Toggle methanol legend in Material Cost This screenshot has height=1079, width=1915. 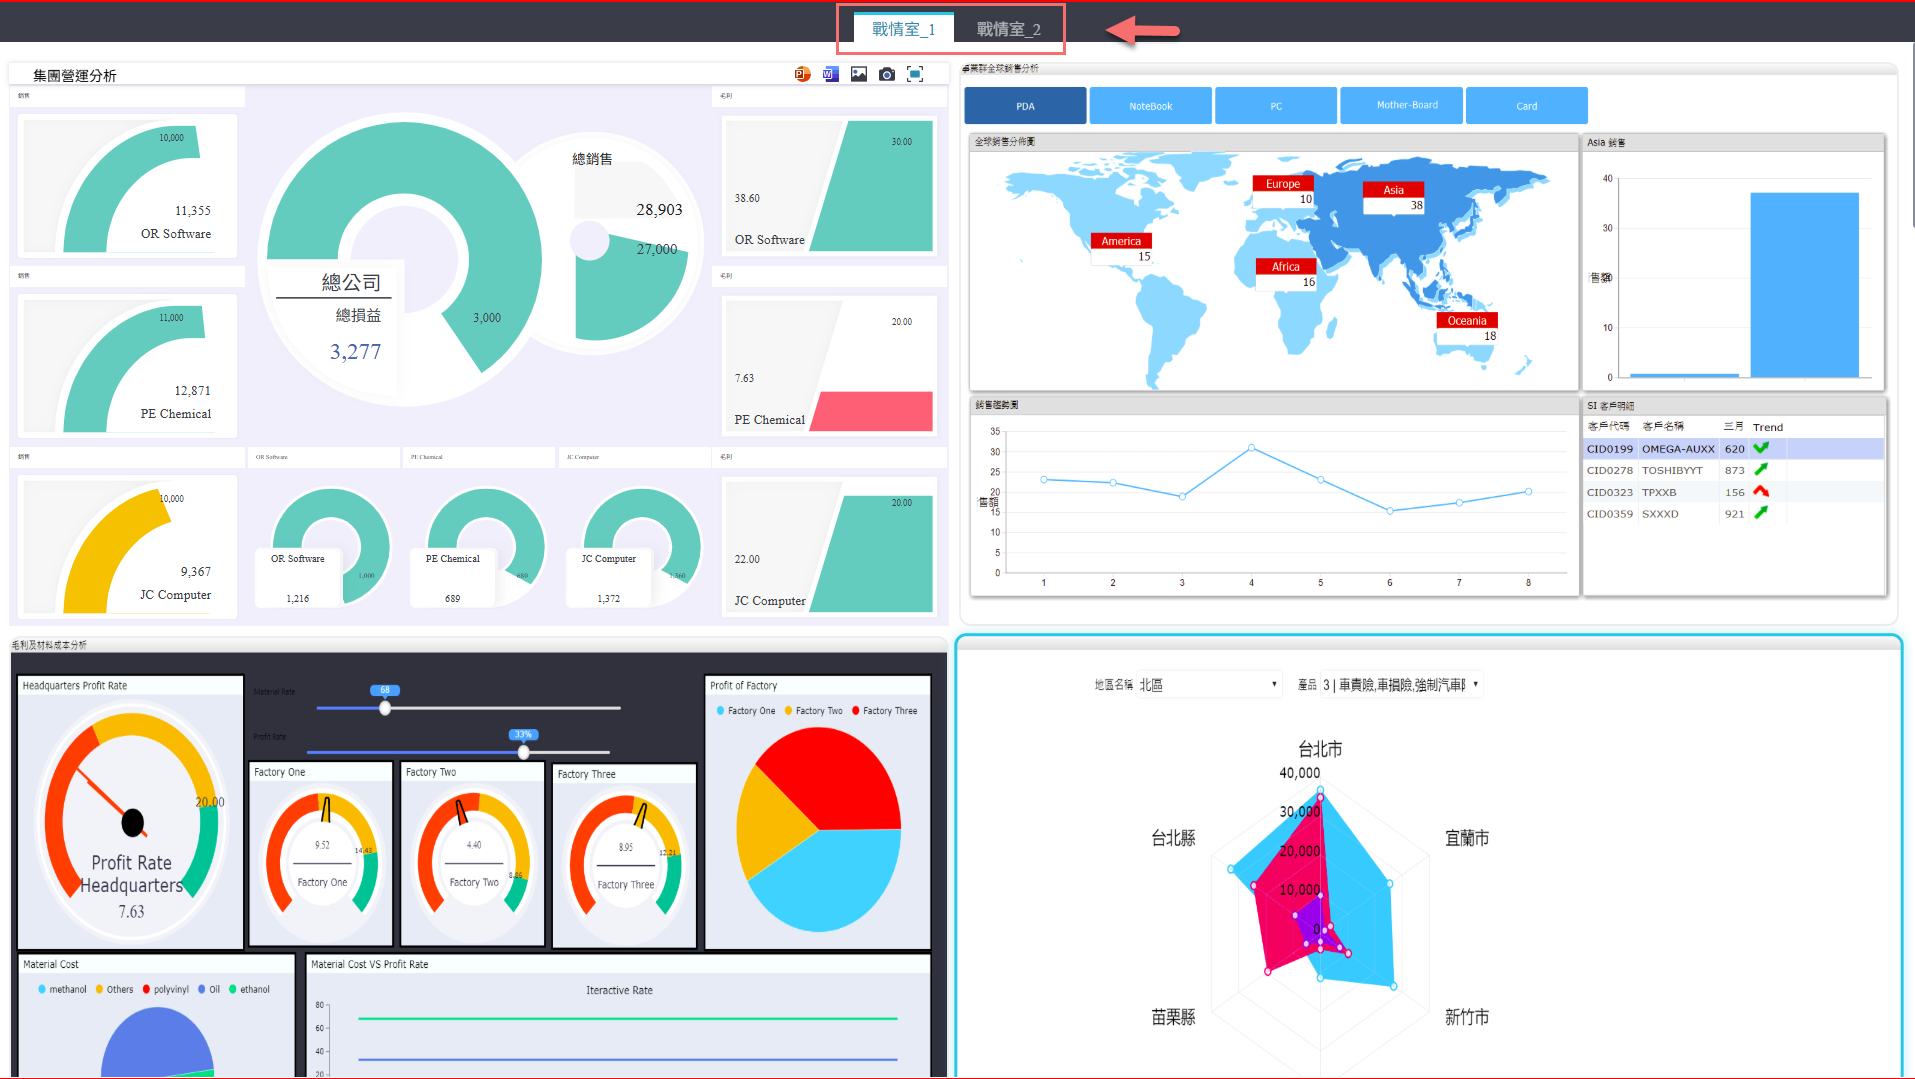pos(62,990)
